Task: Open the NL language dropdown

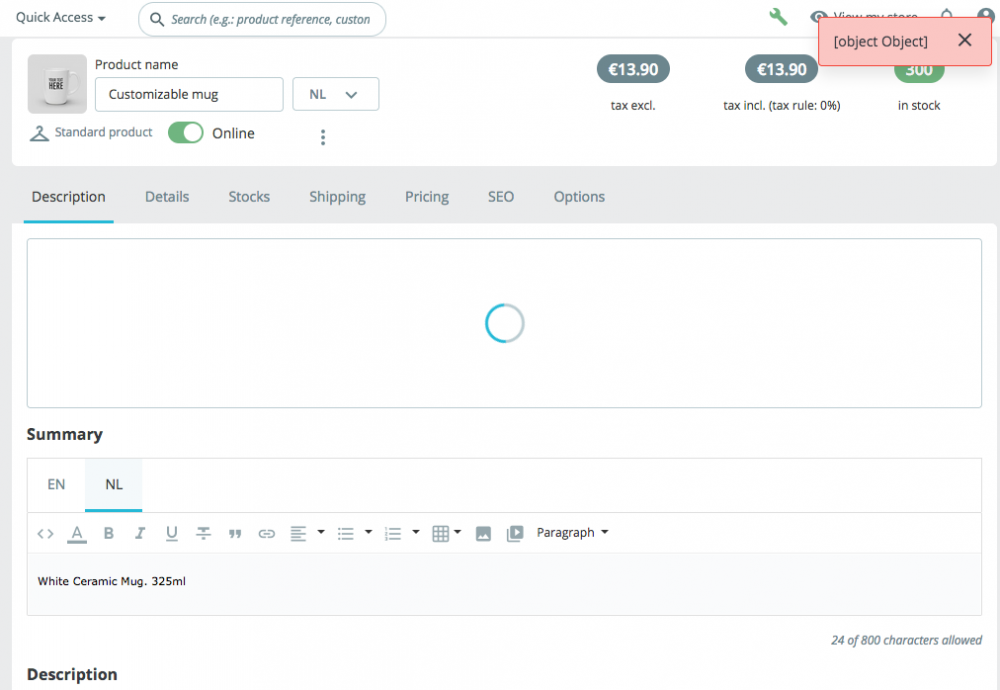Action: click(x=335, y=94)
